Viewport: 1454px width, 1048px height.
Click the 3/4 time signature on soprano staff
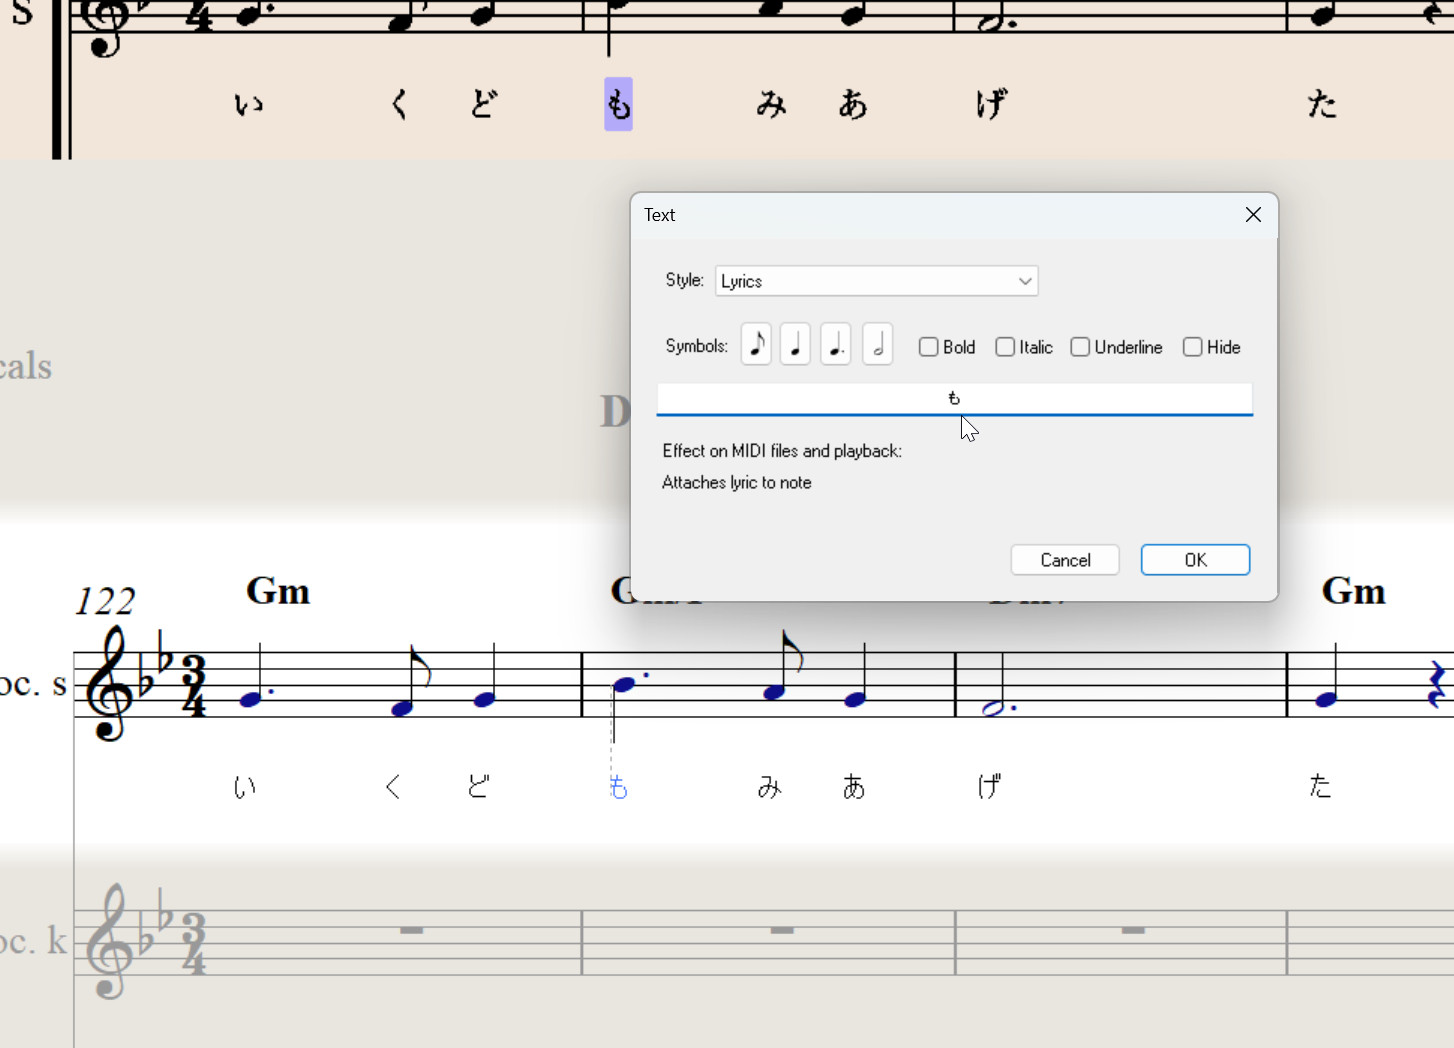(193, 686)
